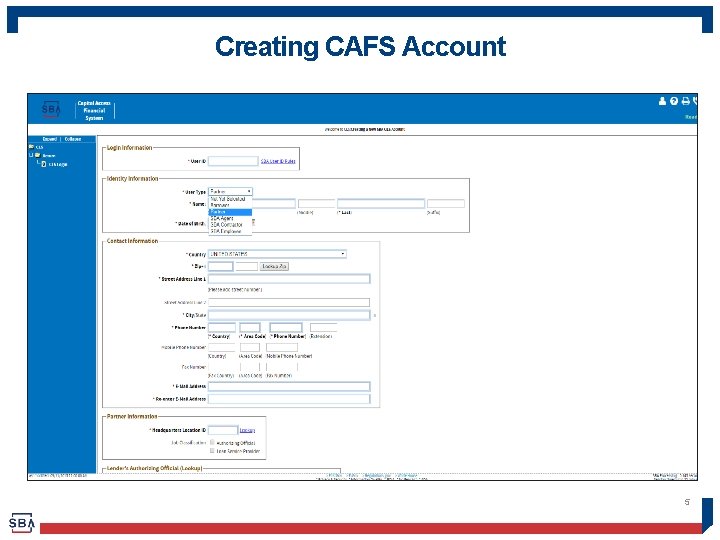Open the user profile icon in header
The height and width of the screenshot is (540, 720).
[662, 101]
